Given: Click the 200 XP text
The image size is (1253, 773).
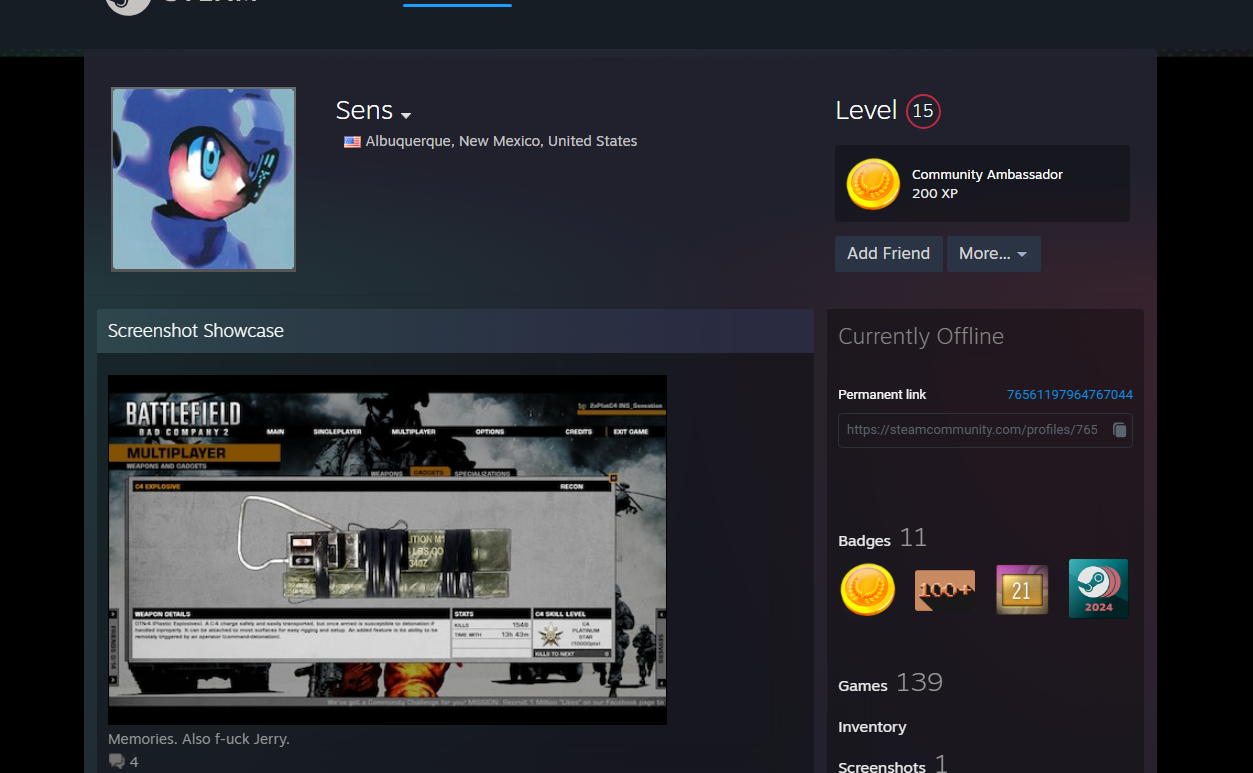Looking at the screenshot, I should [935, 194].
